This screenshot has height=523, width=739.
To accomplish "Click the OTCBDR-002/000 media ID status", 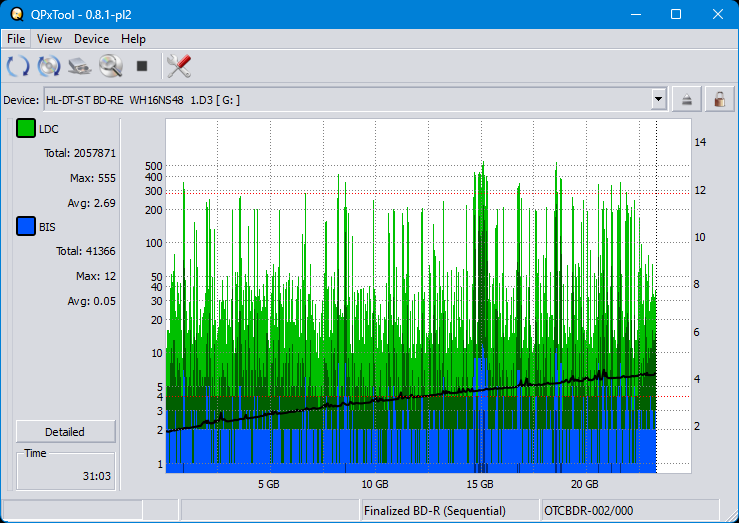I will (588, 511).
